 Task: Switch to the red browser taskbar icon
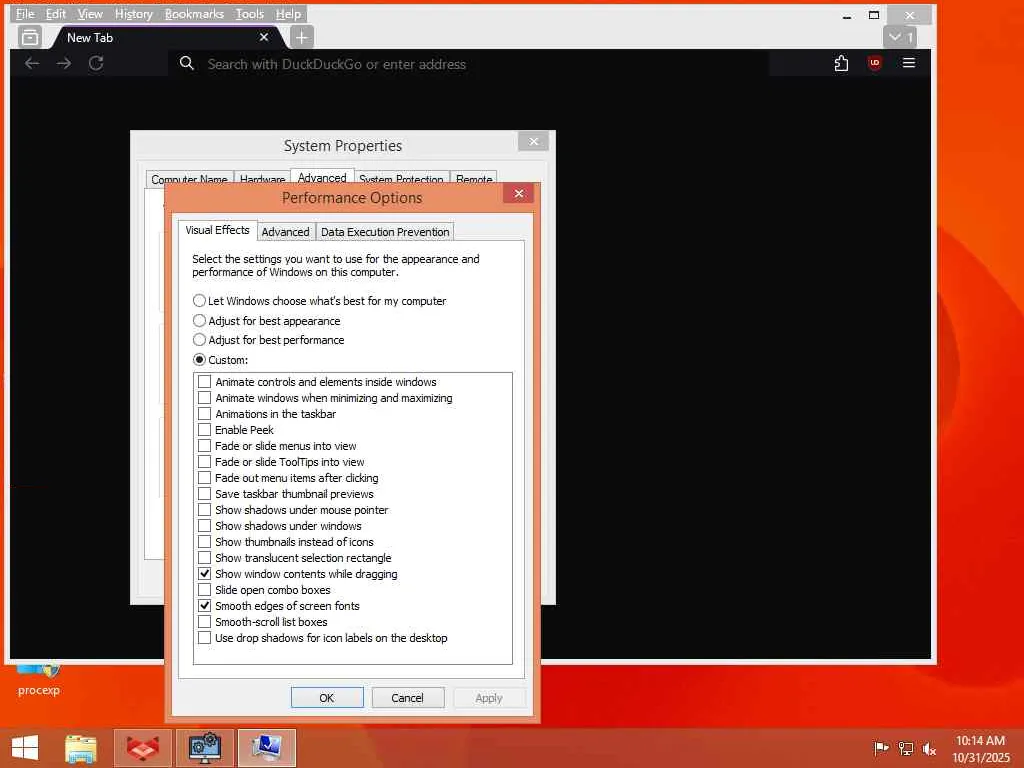pos(143,748)
